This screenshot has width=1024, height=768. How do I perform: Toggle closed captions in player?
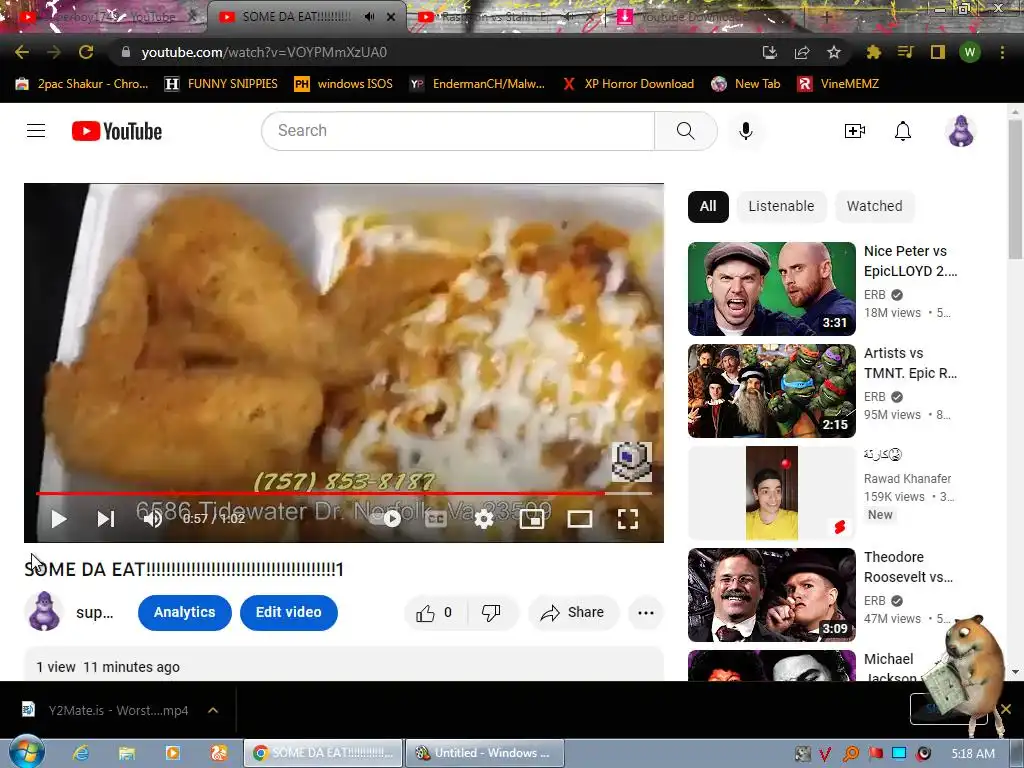pos(436,519)
